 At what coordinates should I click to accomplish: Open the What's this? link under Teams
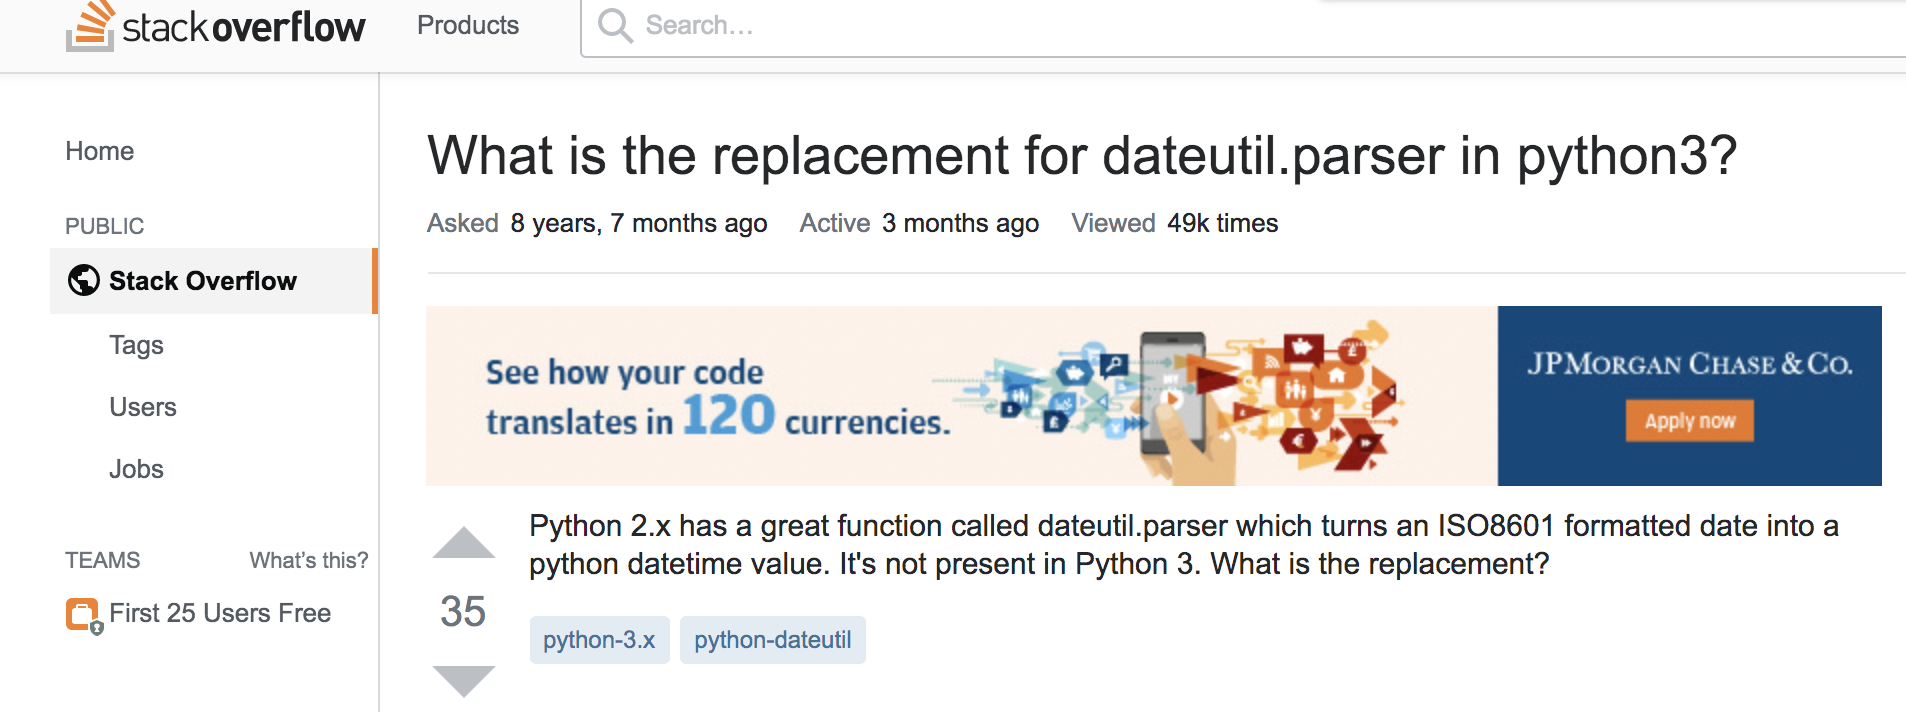pyautogui.click(x=308, y=561)
